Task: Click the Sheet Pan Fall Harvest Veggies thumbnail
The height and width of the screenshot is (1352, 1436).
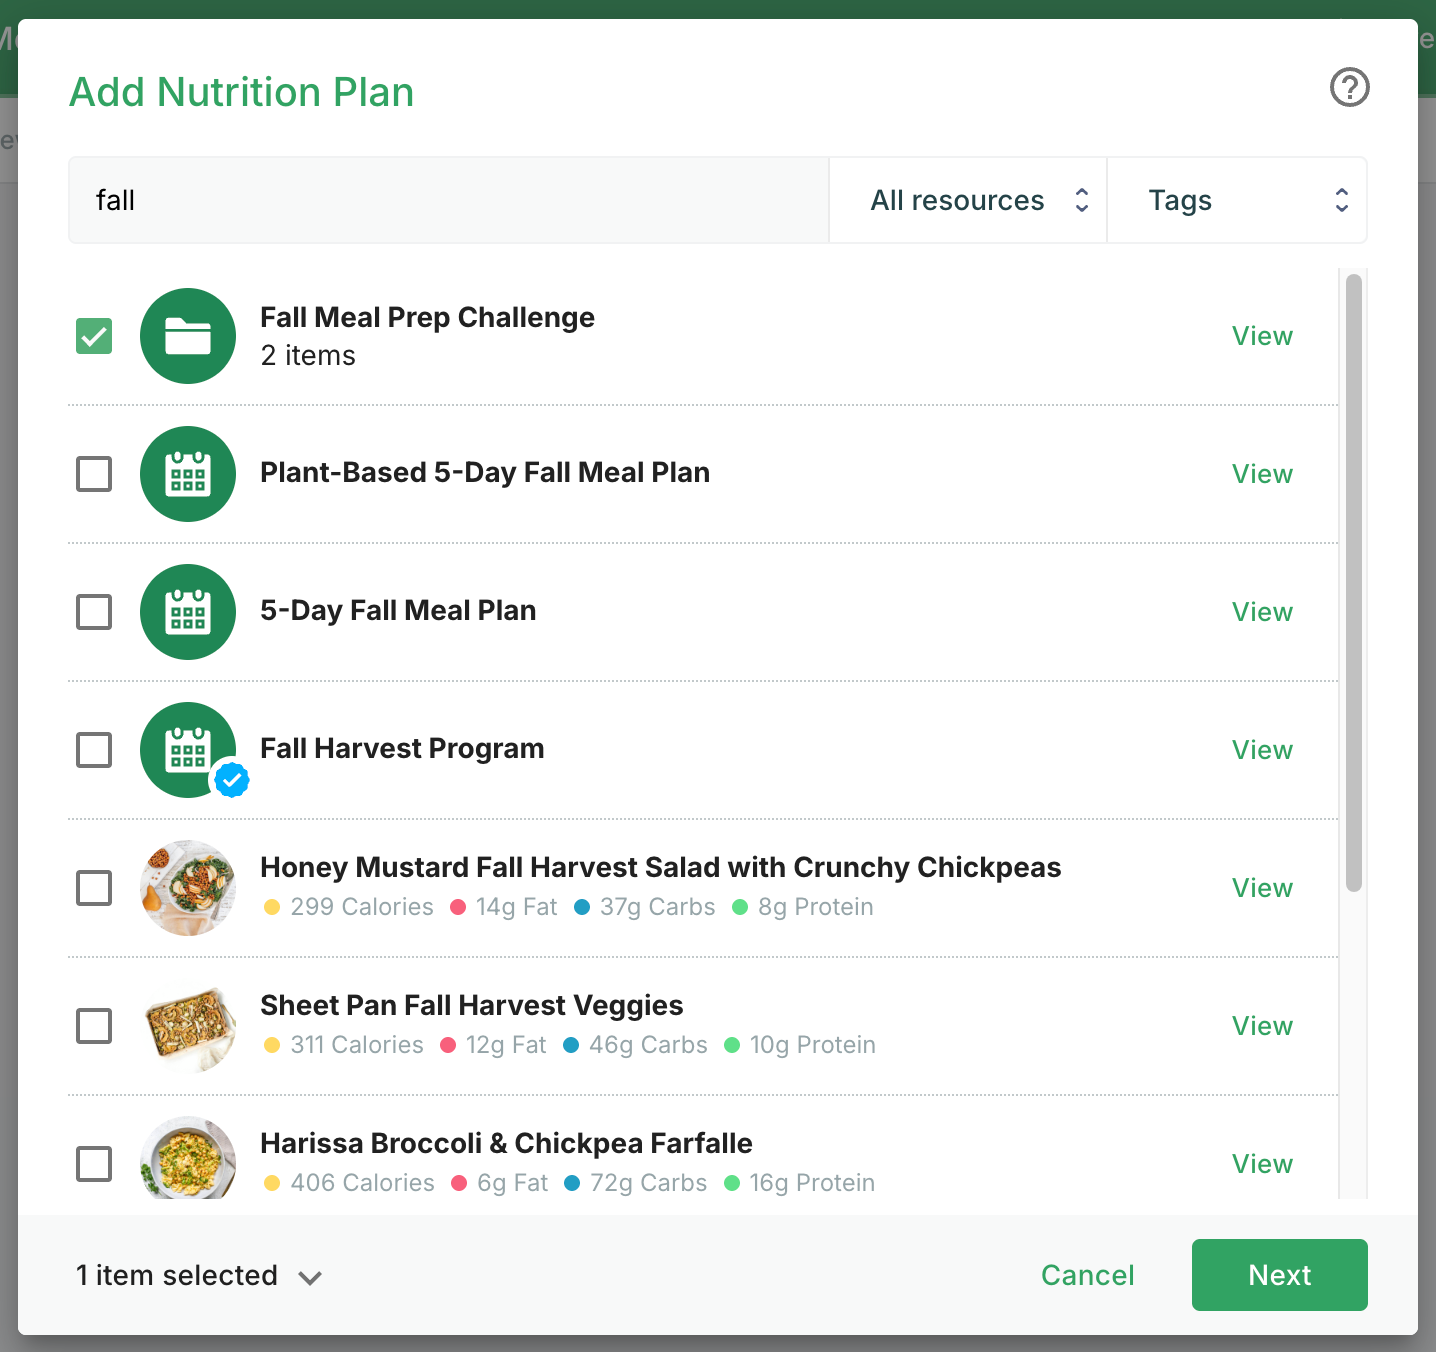Action: point(188,1026)
